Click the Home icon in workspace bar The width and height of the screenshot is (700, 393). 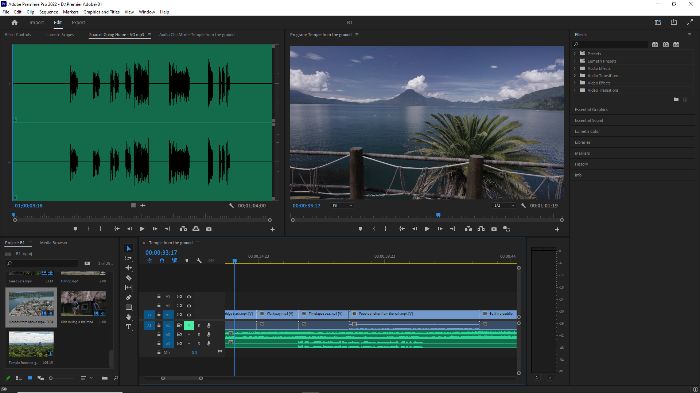[15, 22]
